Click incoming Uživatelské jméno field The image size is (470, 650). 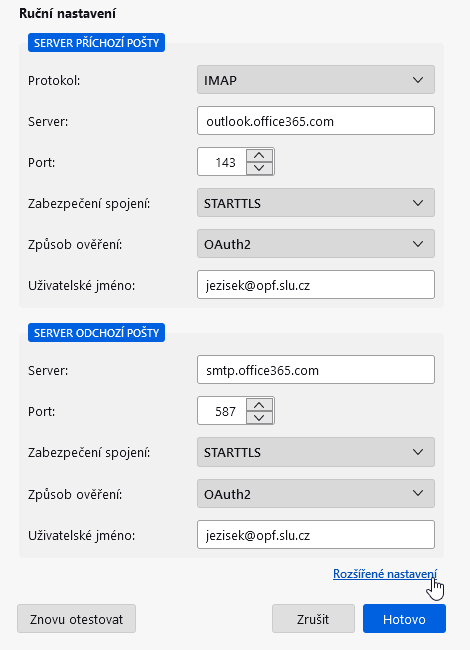(x=316, y=285)
